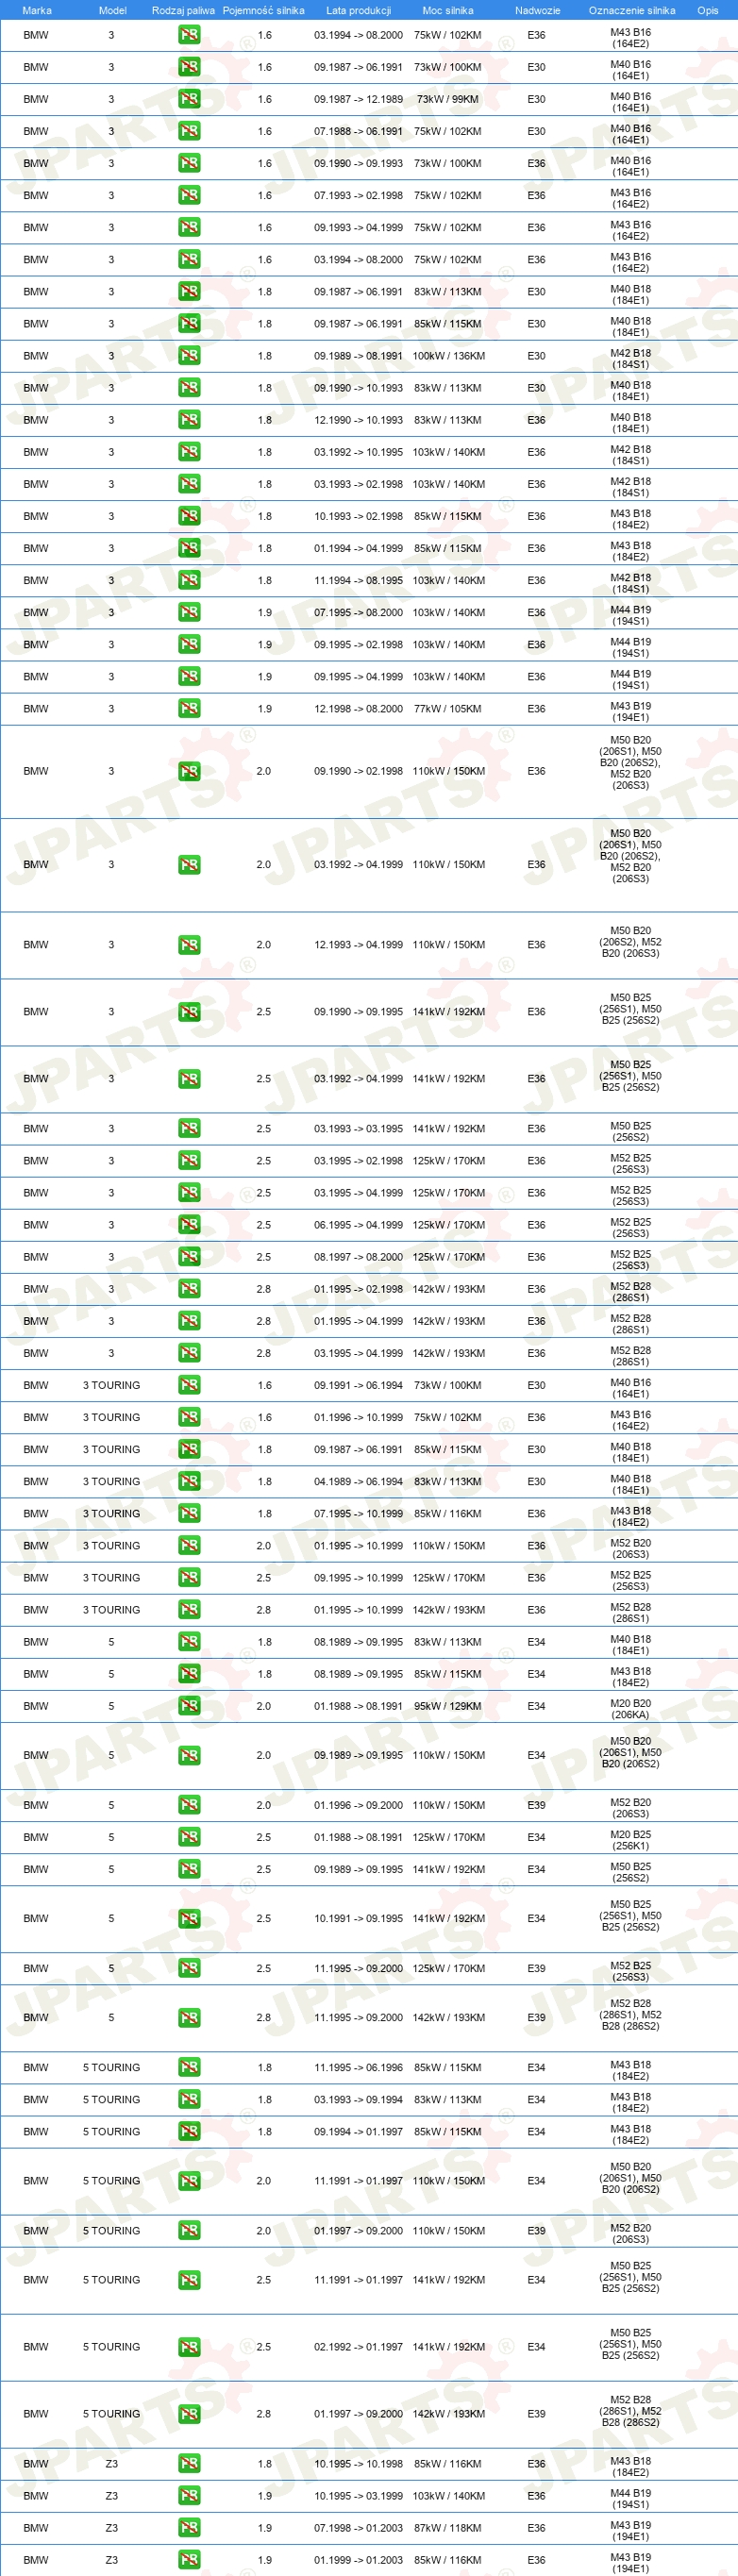
Task: Click the fuel icon in the 09.1990 -> 02.1998 row
Action: [x=189, y=771]
